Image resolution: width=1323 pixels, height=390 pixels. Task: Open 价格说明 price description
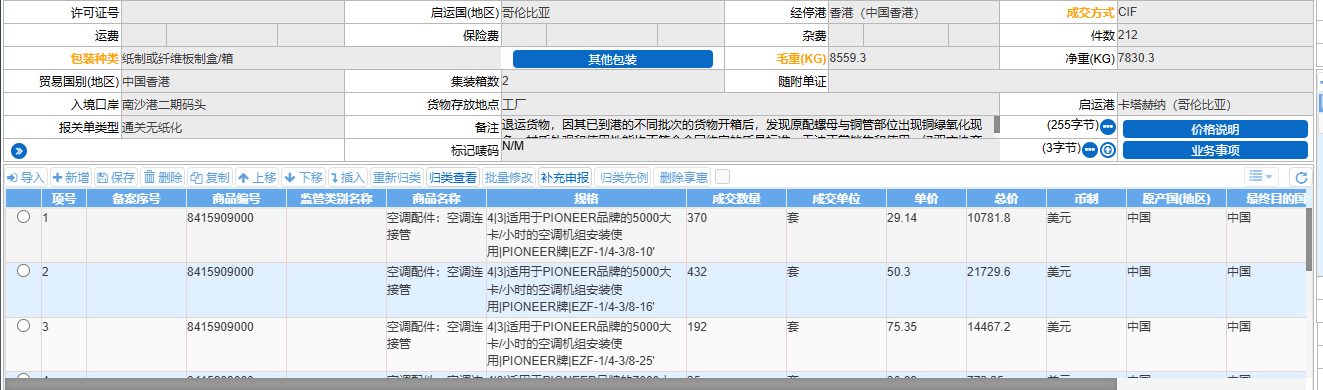pyautogui.click(x=1215, y=129)
